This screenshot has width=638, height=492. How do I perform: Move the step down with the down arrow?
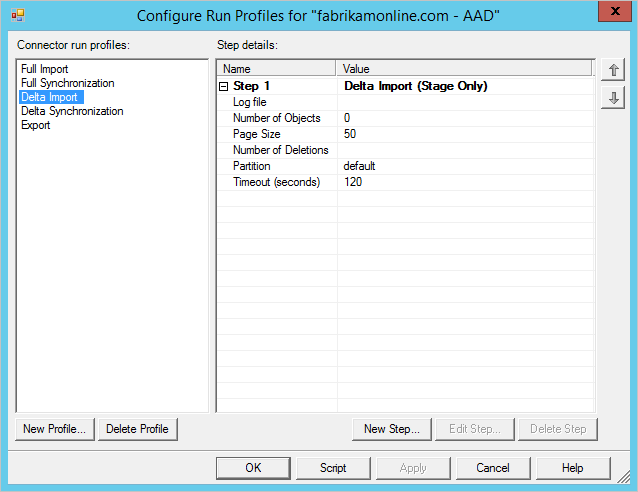(613, 98)
